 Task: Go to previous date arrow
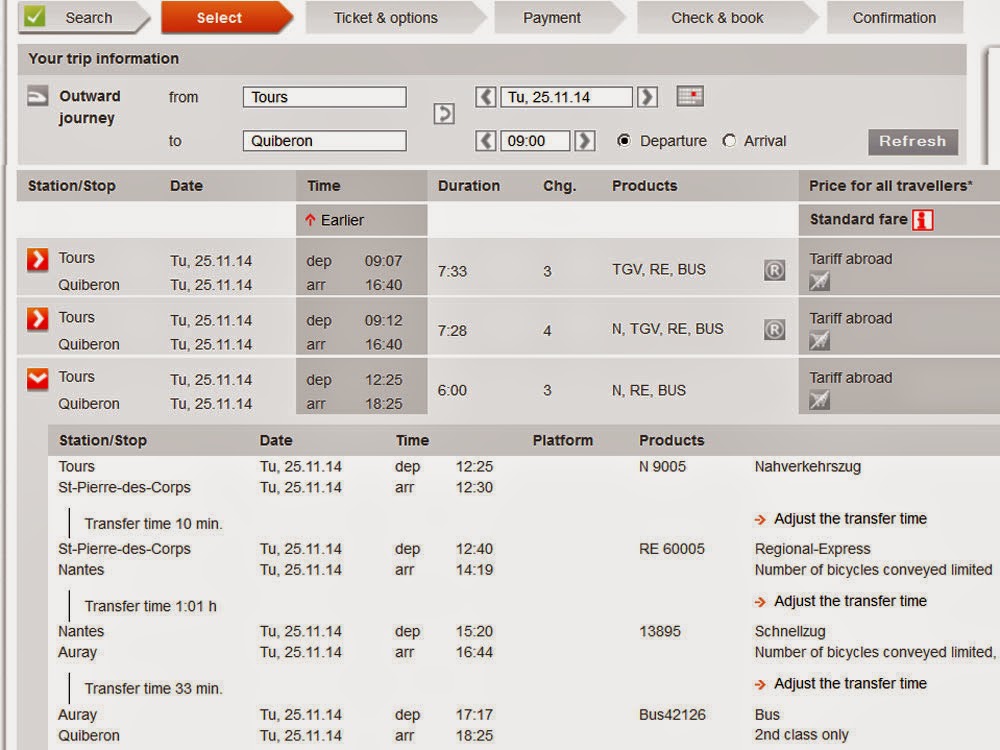[x=485, y=97]
